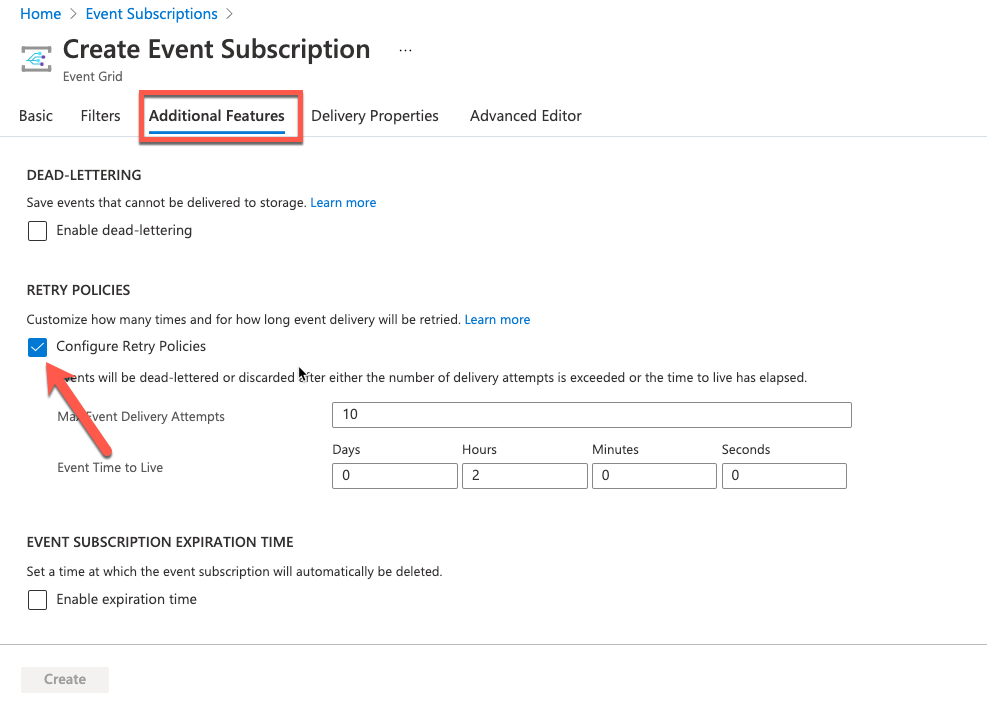987x703 pixels.
Task: Click the Create button
Action: [65, 680]
